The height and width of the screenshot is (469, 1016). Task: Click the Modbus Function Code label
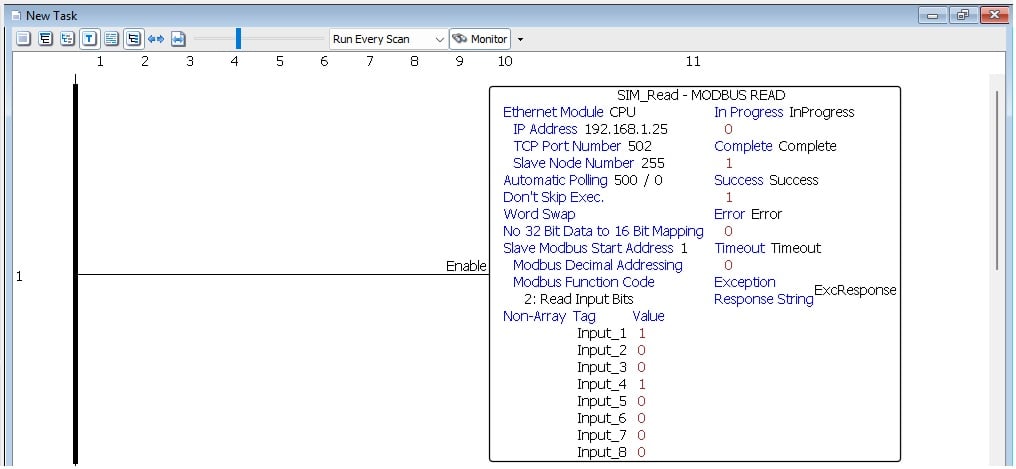pyautogui.click(x=583, y=282)
